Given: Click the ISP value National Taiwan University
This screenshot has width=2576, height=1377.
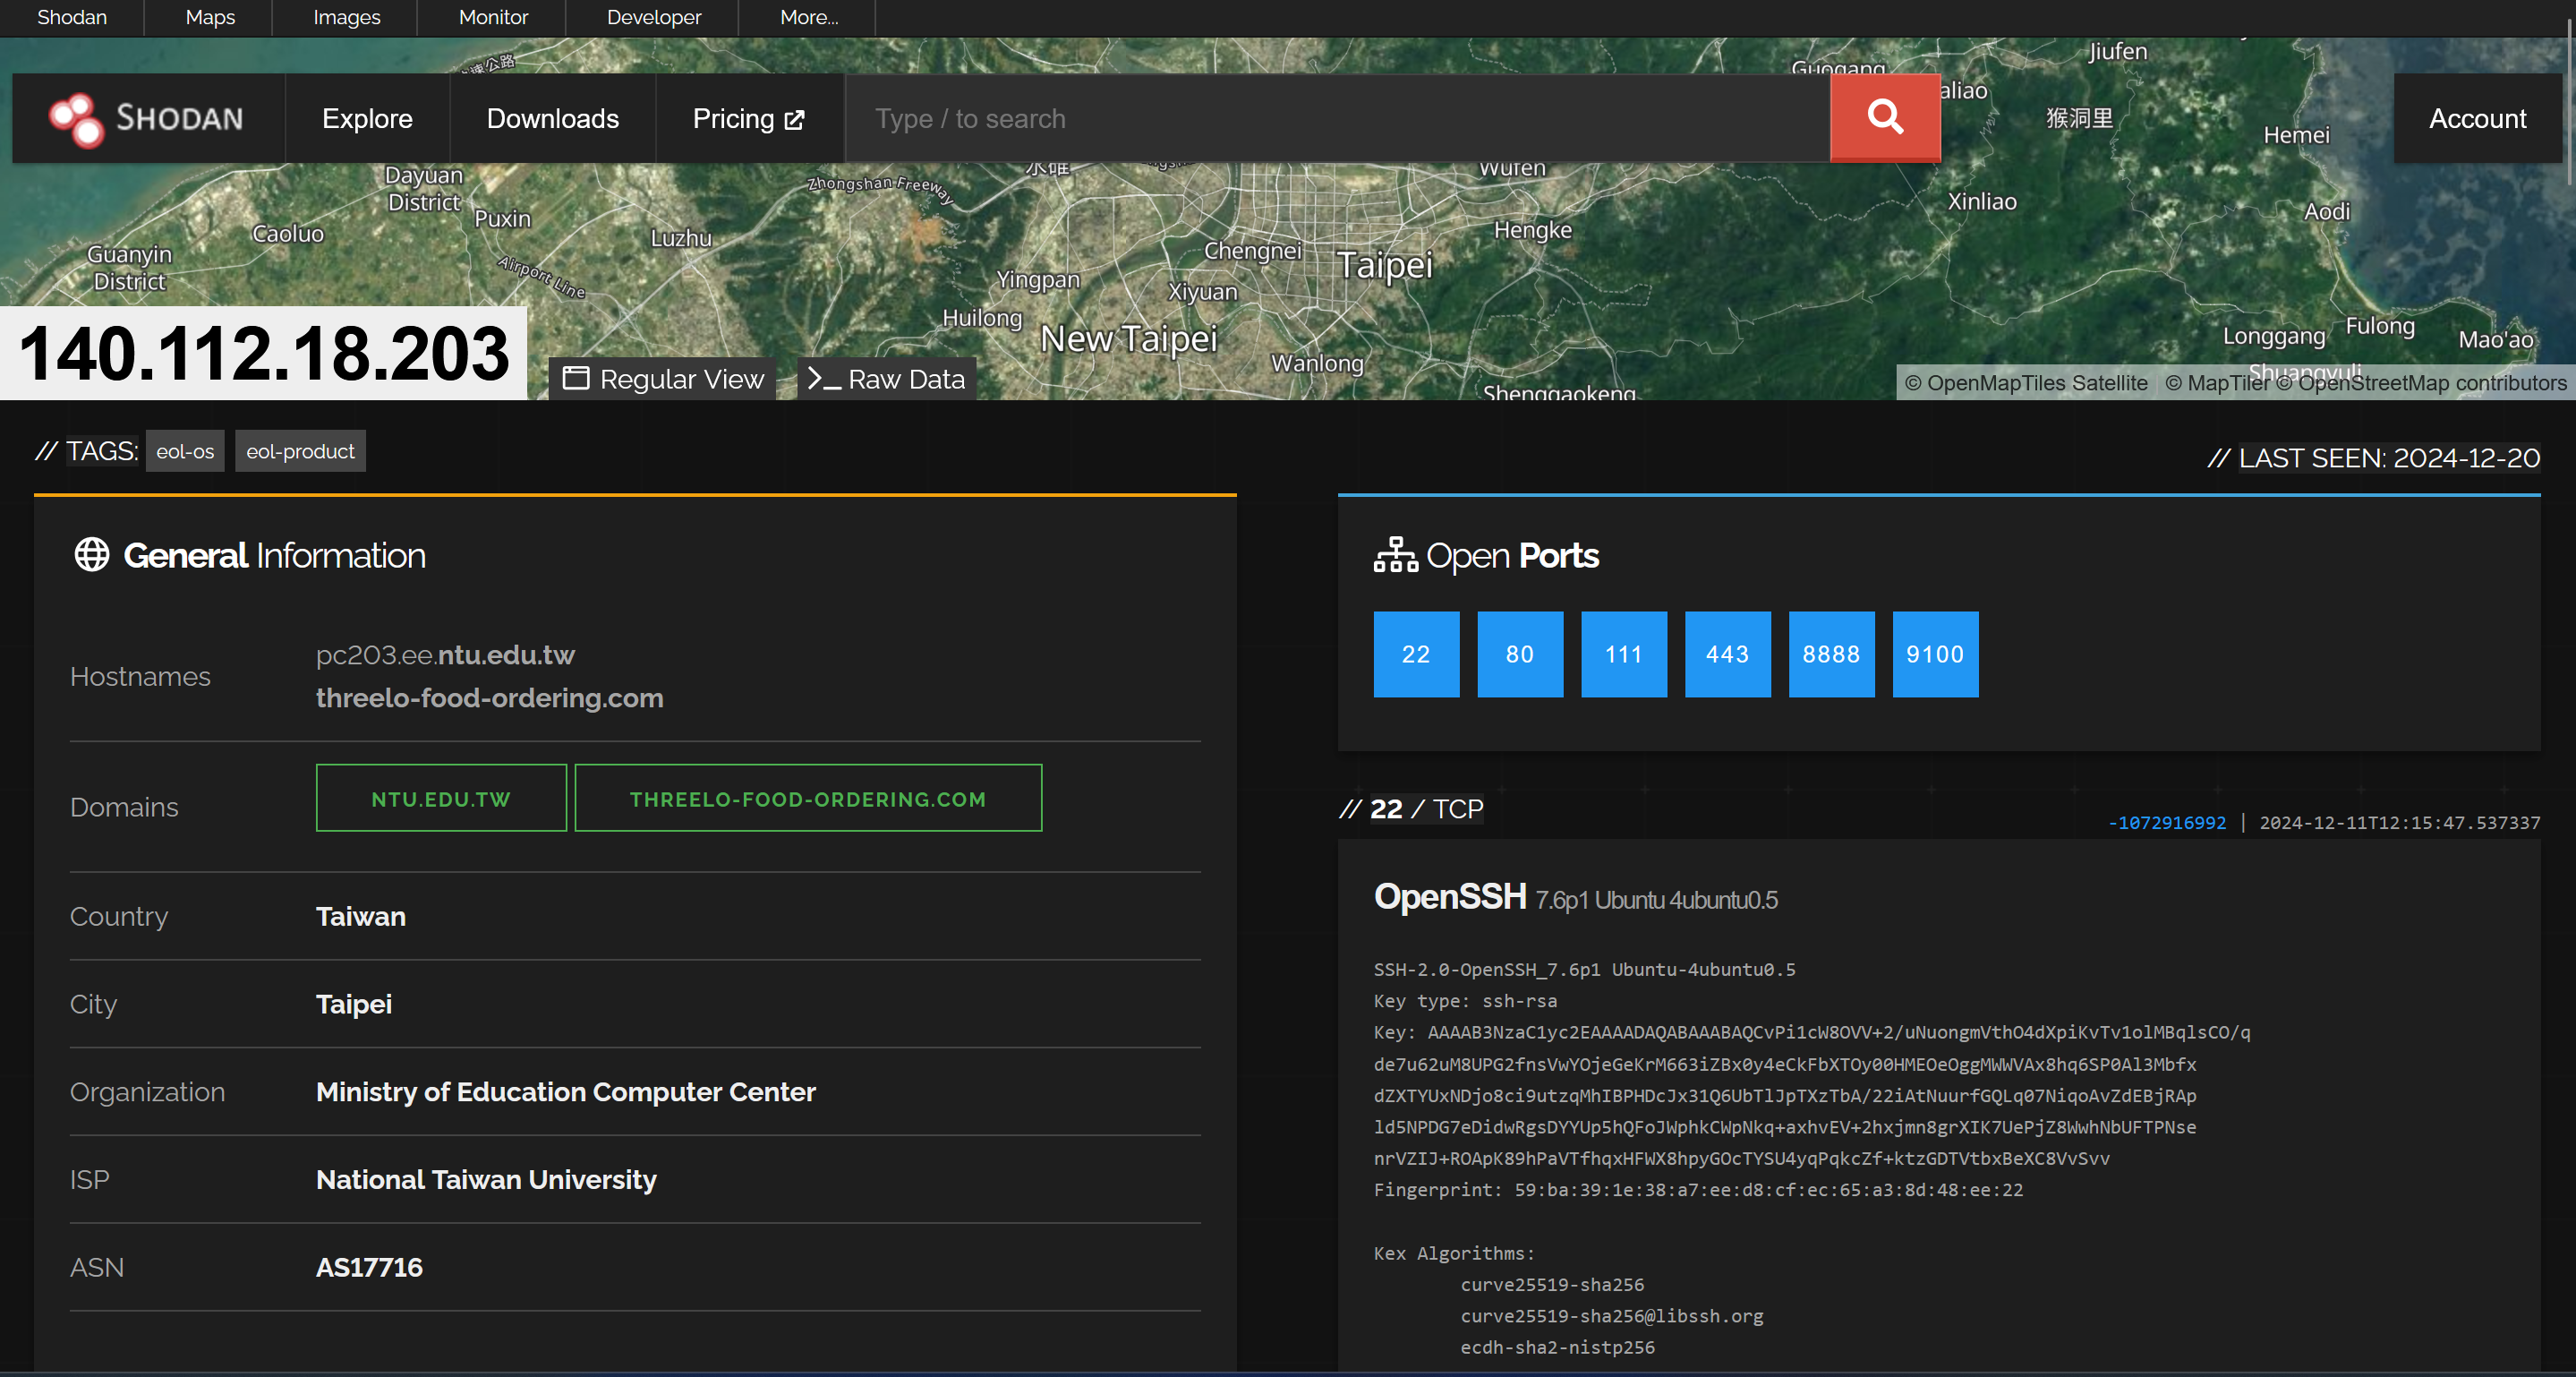Looking at the screenshot, I should pos(486,1180).
